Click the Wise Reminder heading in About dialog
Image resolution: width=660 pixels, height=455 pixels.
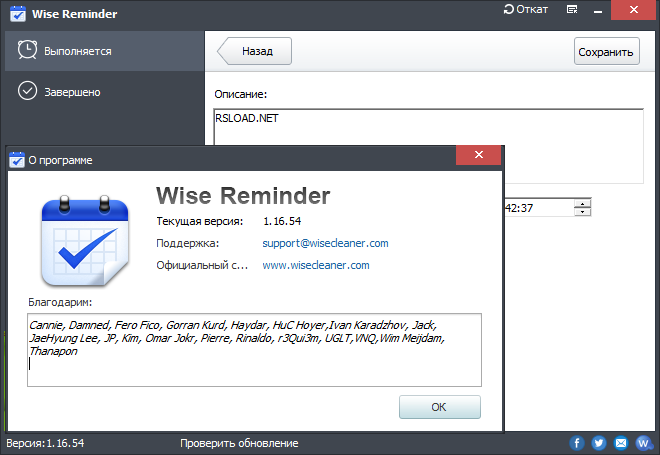(243, 196)
